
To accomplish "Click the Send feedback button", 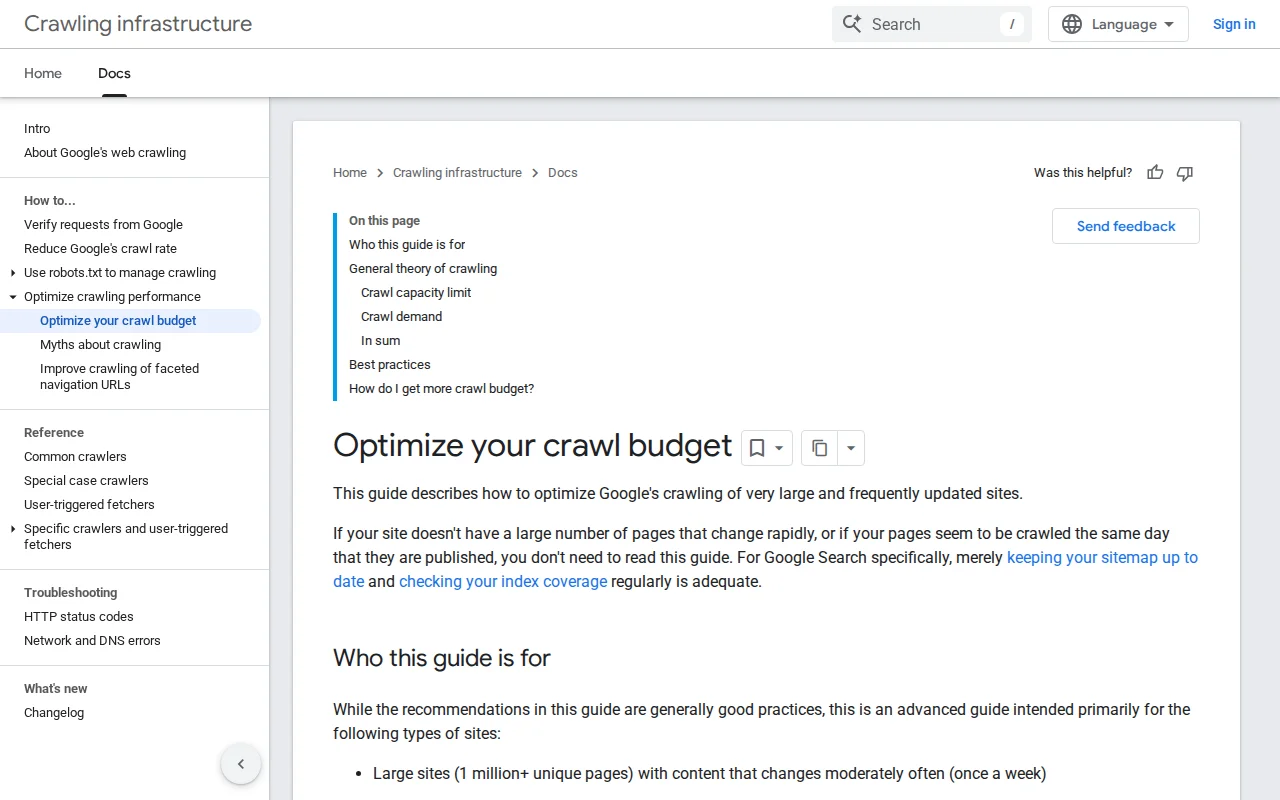I will coord(1125,226).
